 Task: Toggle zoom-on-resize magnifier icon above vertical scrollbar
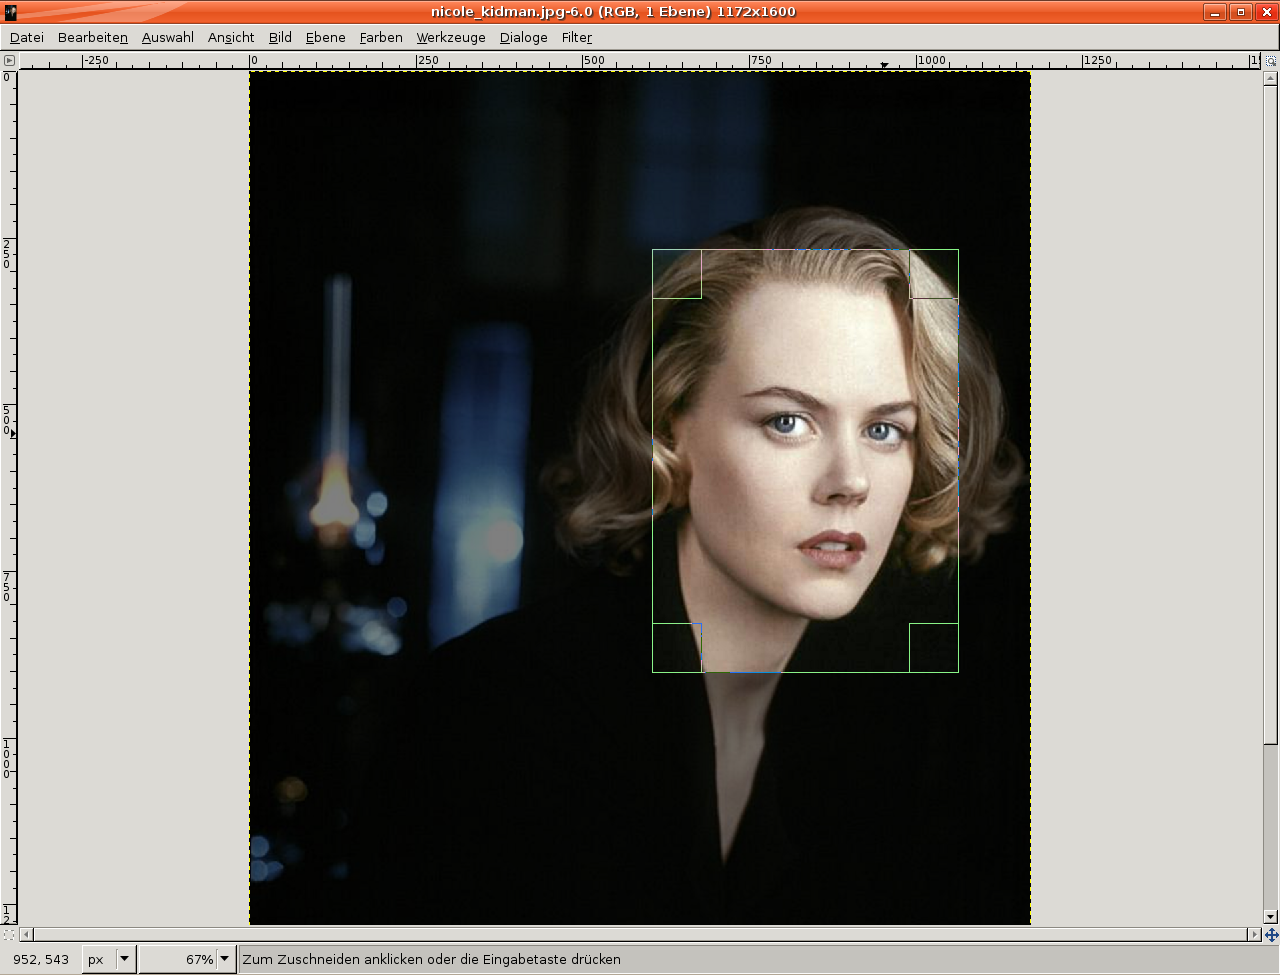(x=1271, y=61)
